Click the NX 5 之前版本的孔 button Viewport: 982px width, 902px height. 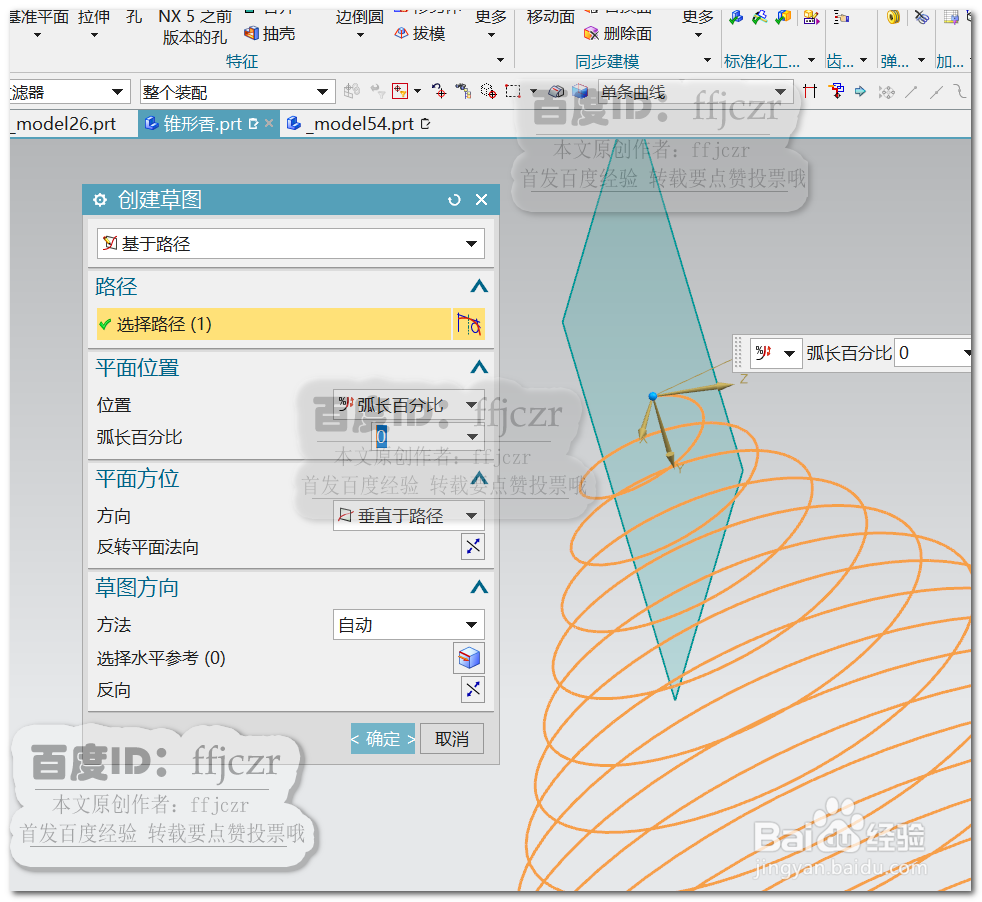[194, 28]
